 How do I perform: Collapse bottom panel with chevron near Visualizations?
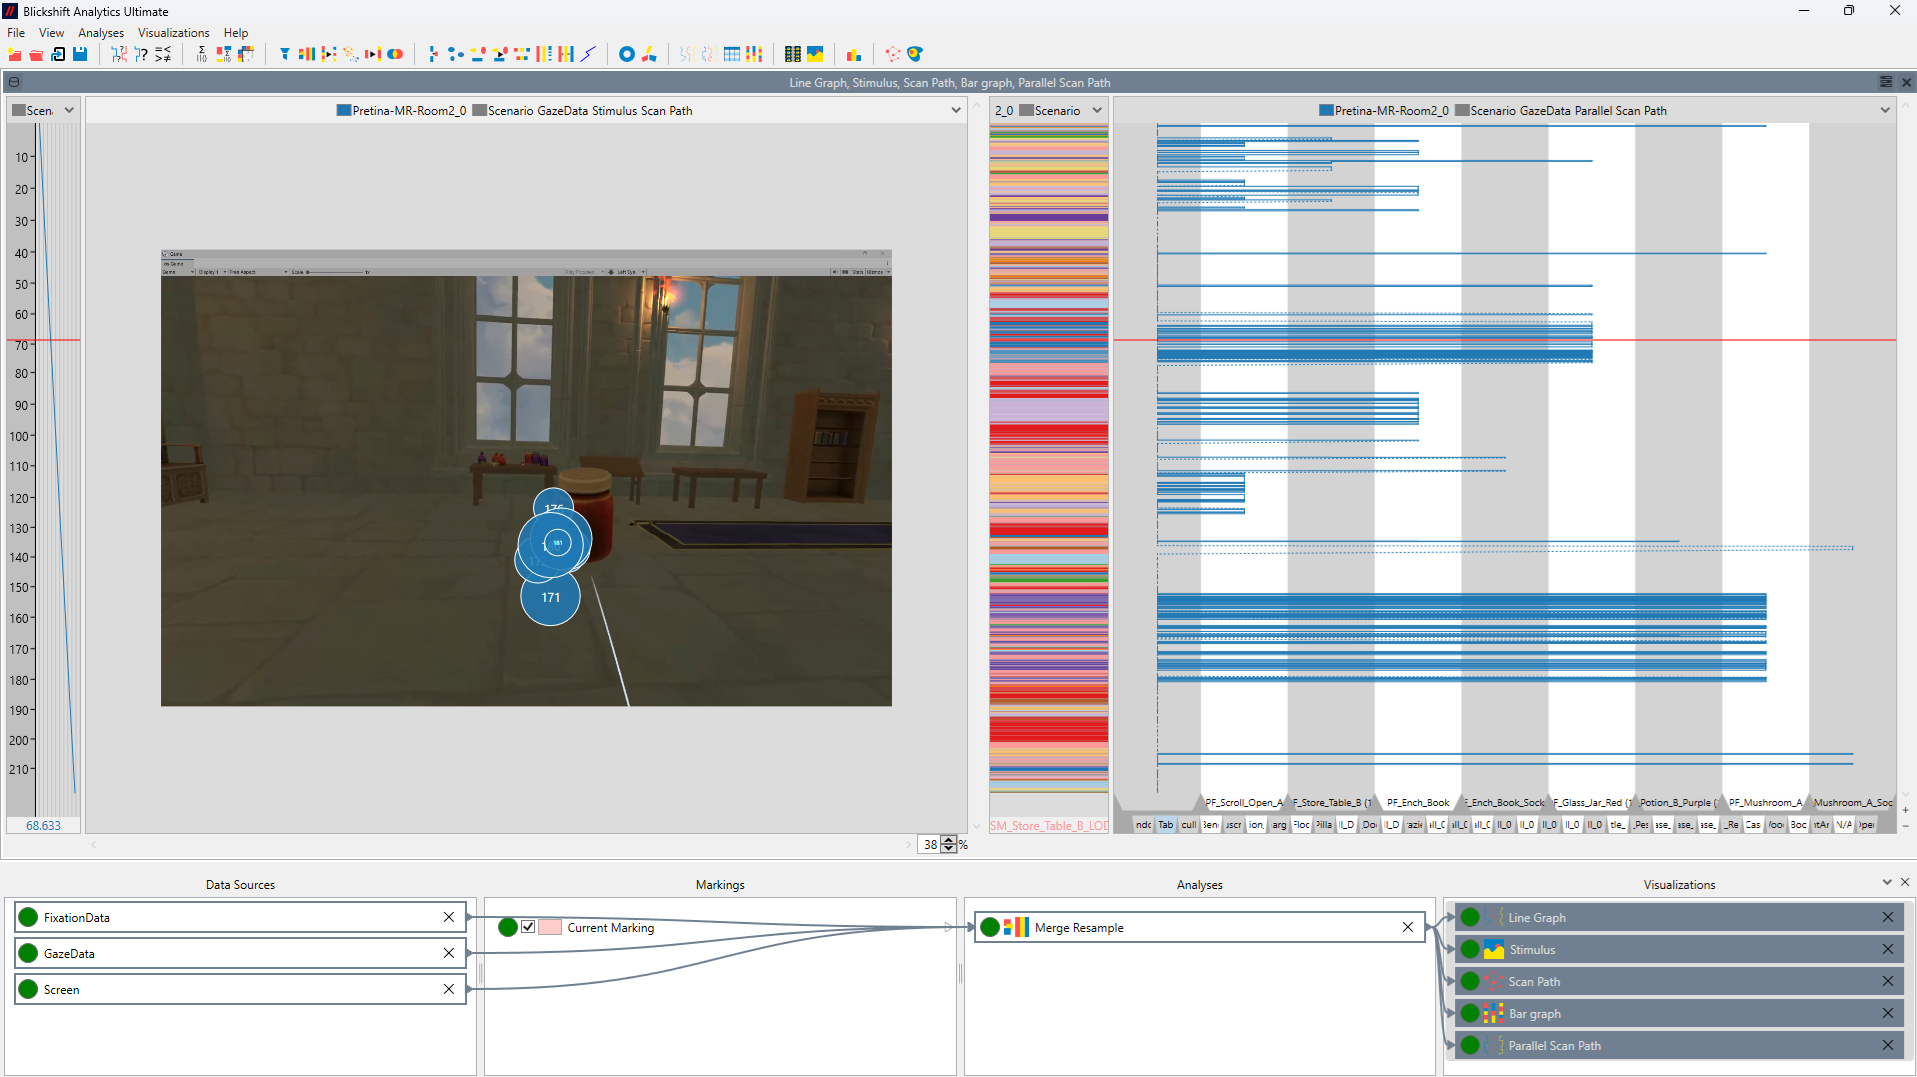[1887, 882]
